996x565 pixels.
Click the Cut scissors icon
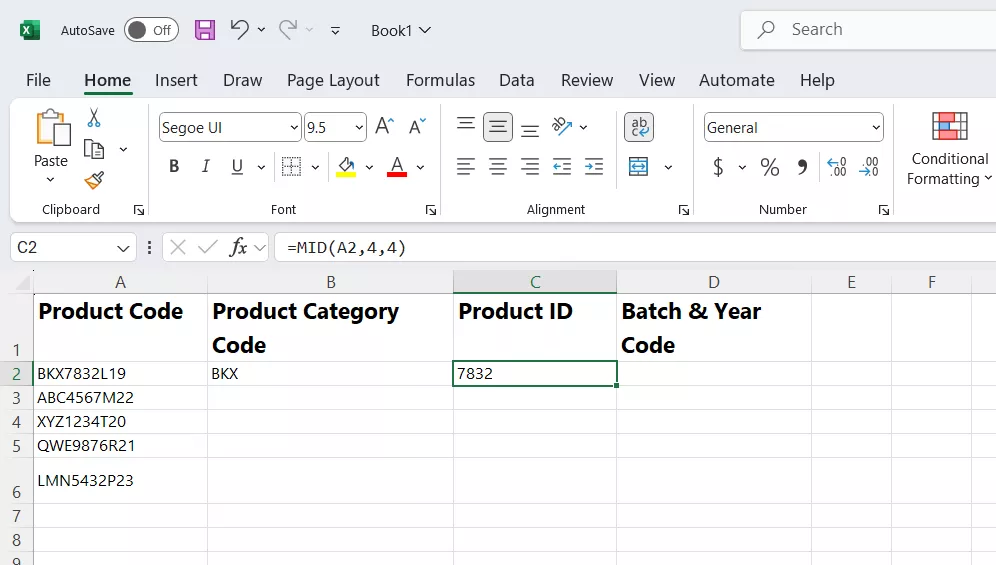point(94,118)
